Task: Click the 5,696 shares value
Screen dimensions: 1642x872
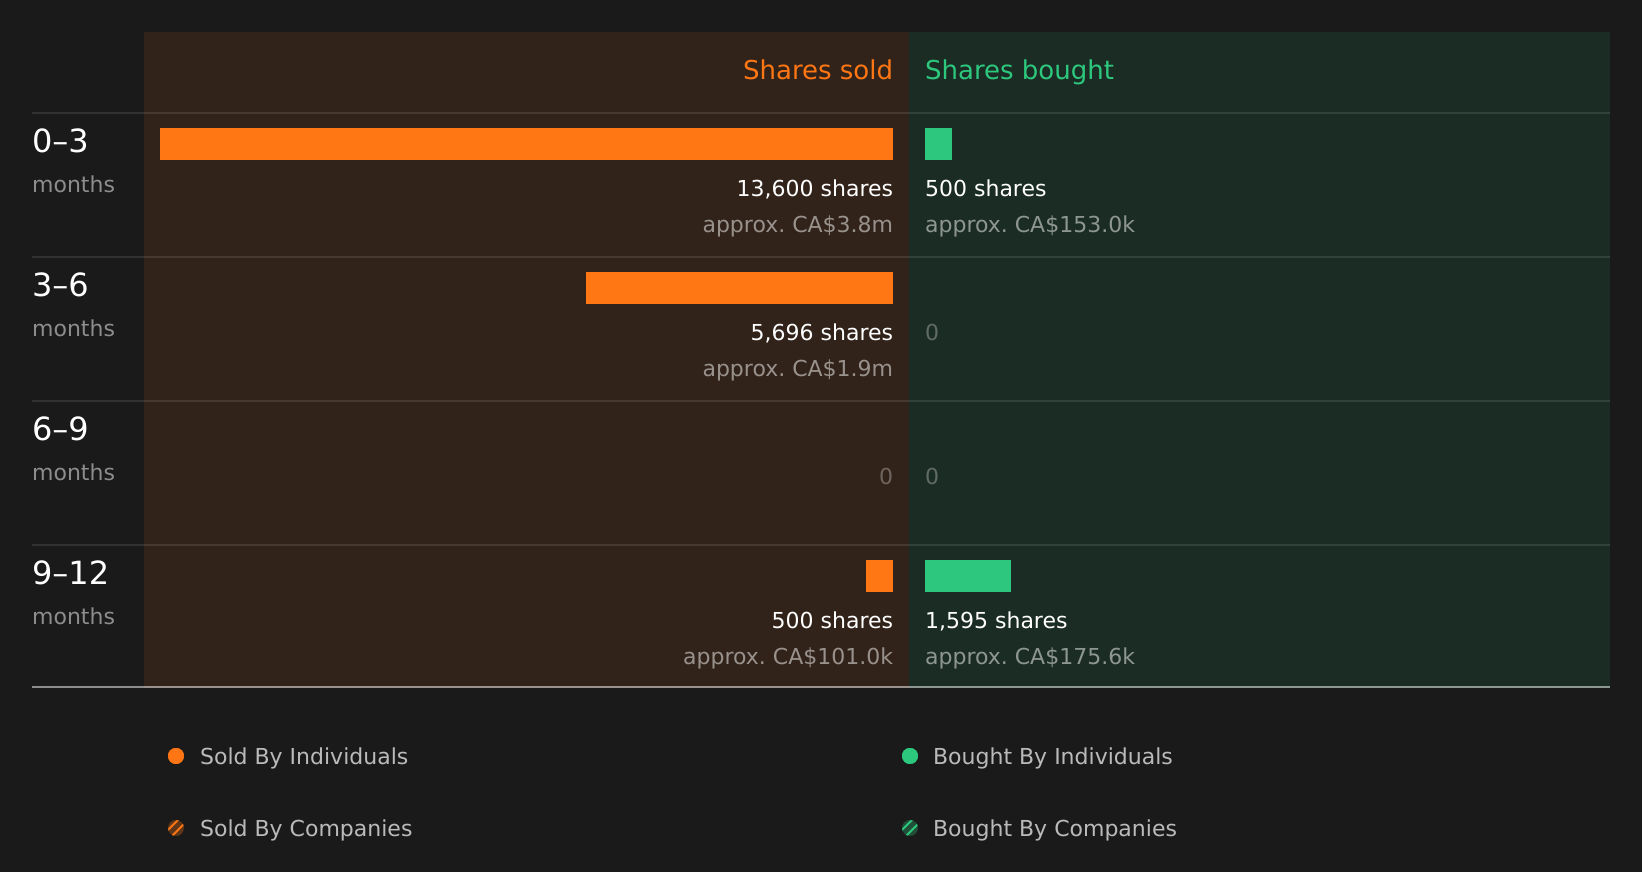Action: (822, 333)
